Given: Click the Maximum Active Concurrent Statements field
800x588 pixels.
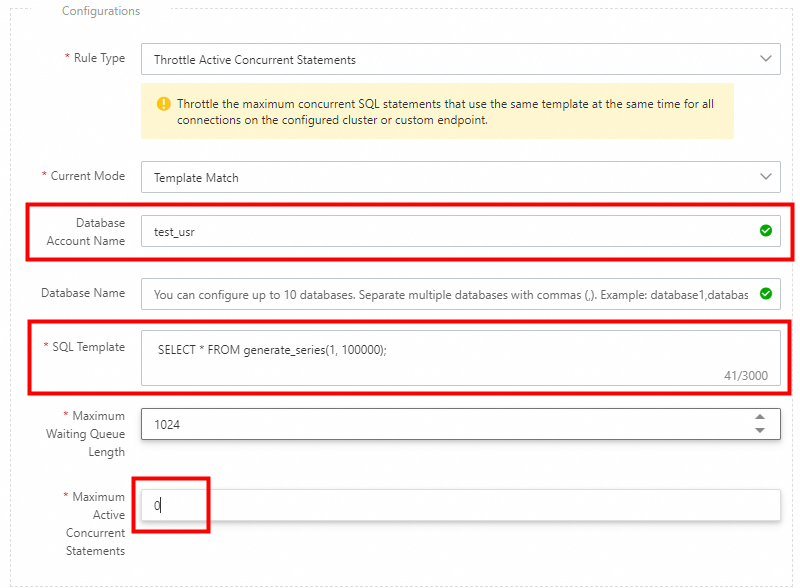Looking at the screenshot, I should coord(460,506).
